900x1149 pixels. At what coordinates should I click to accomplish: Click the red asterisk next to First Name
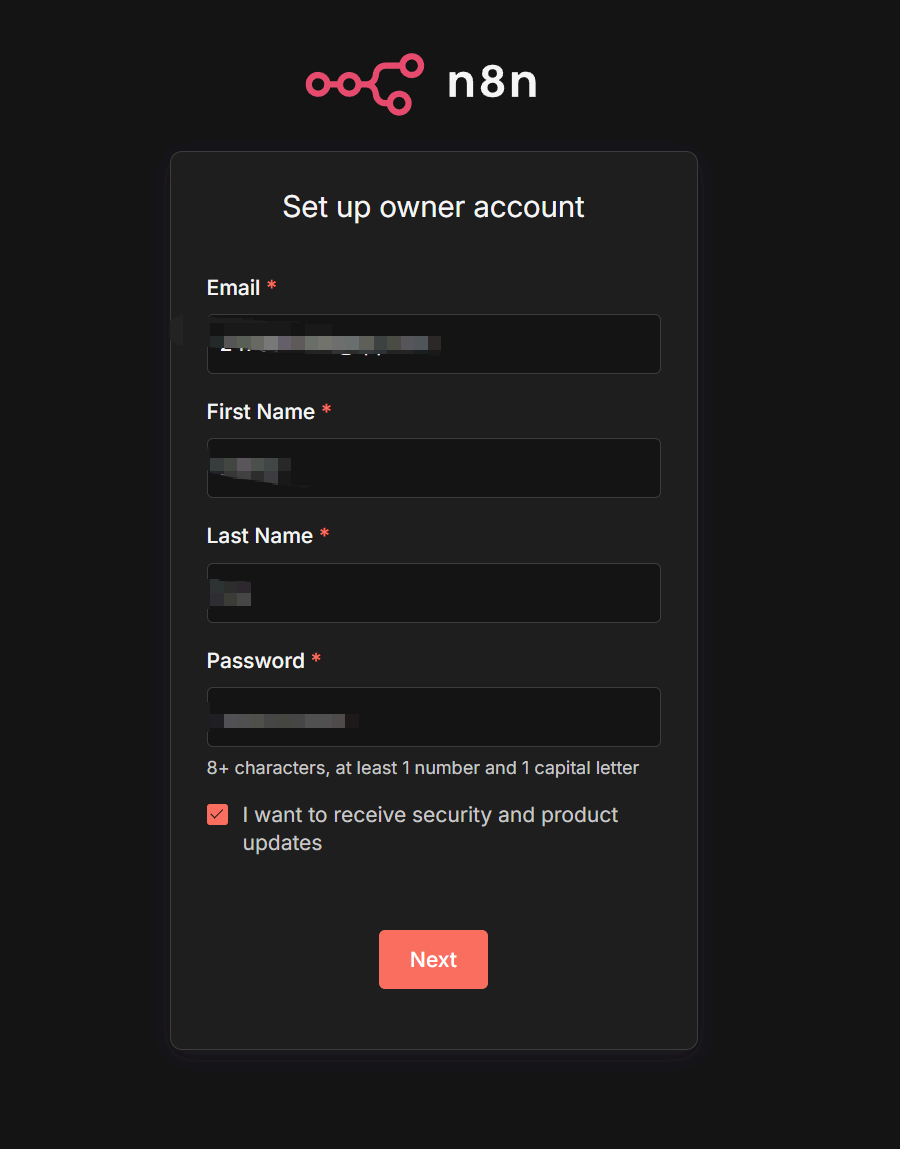326,411
